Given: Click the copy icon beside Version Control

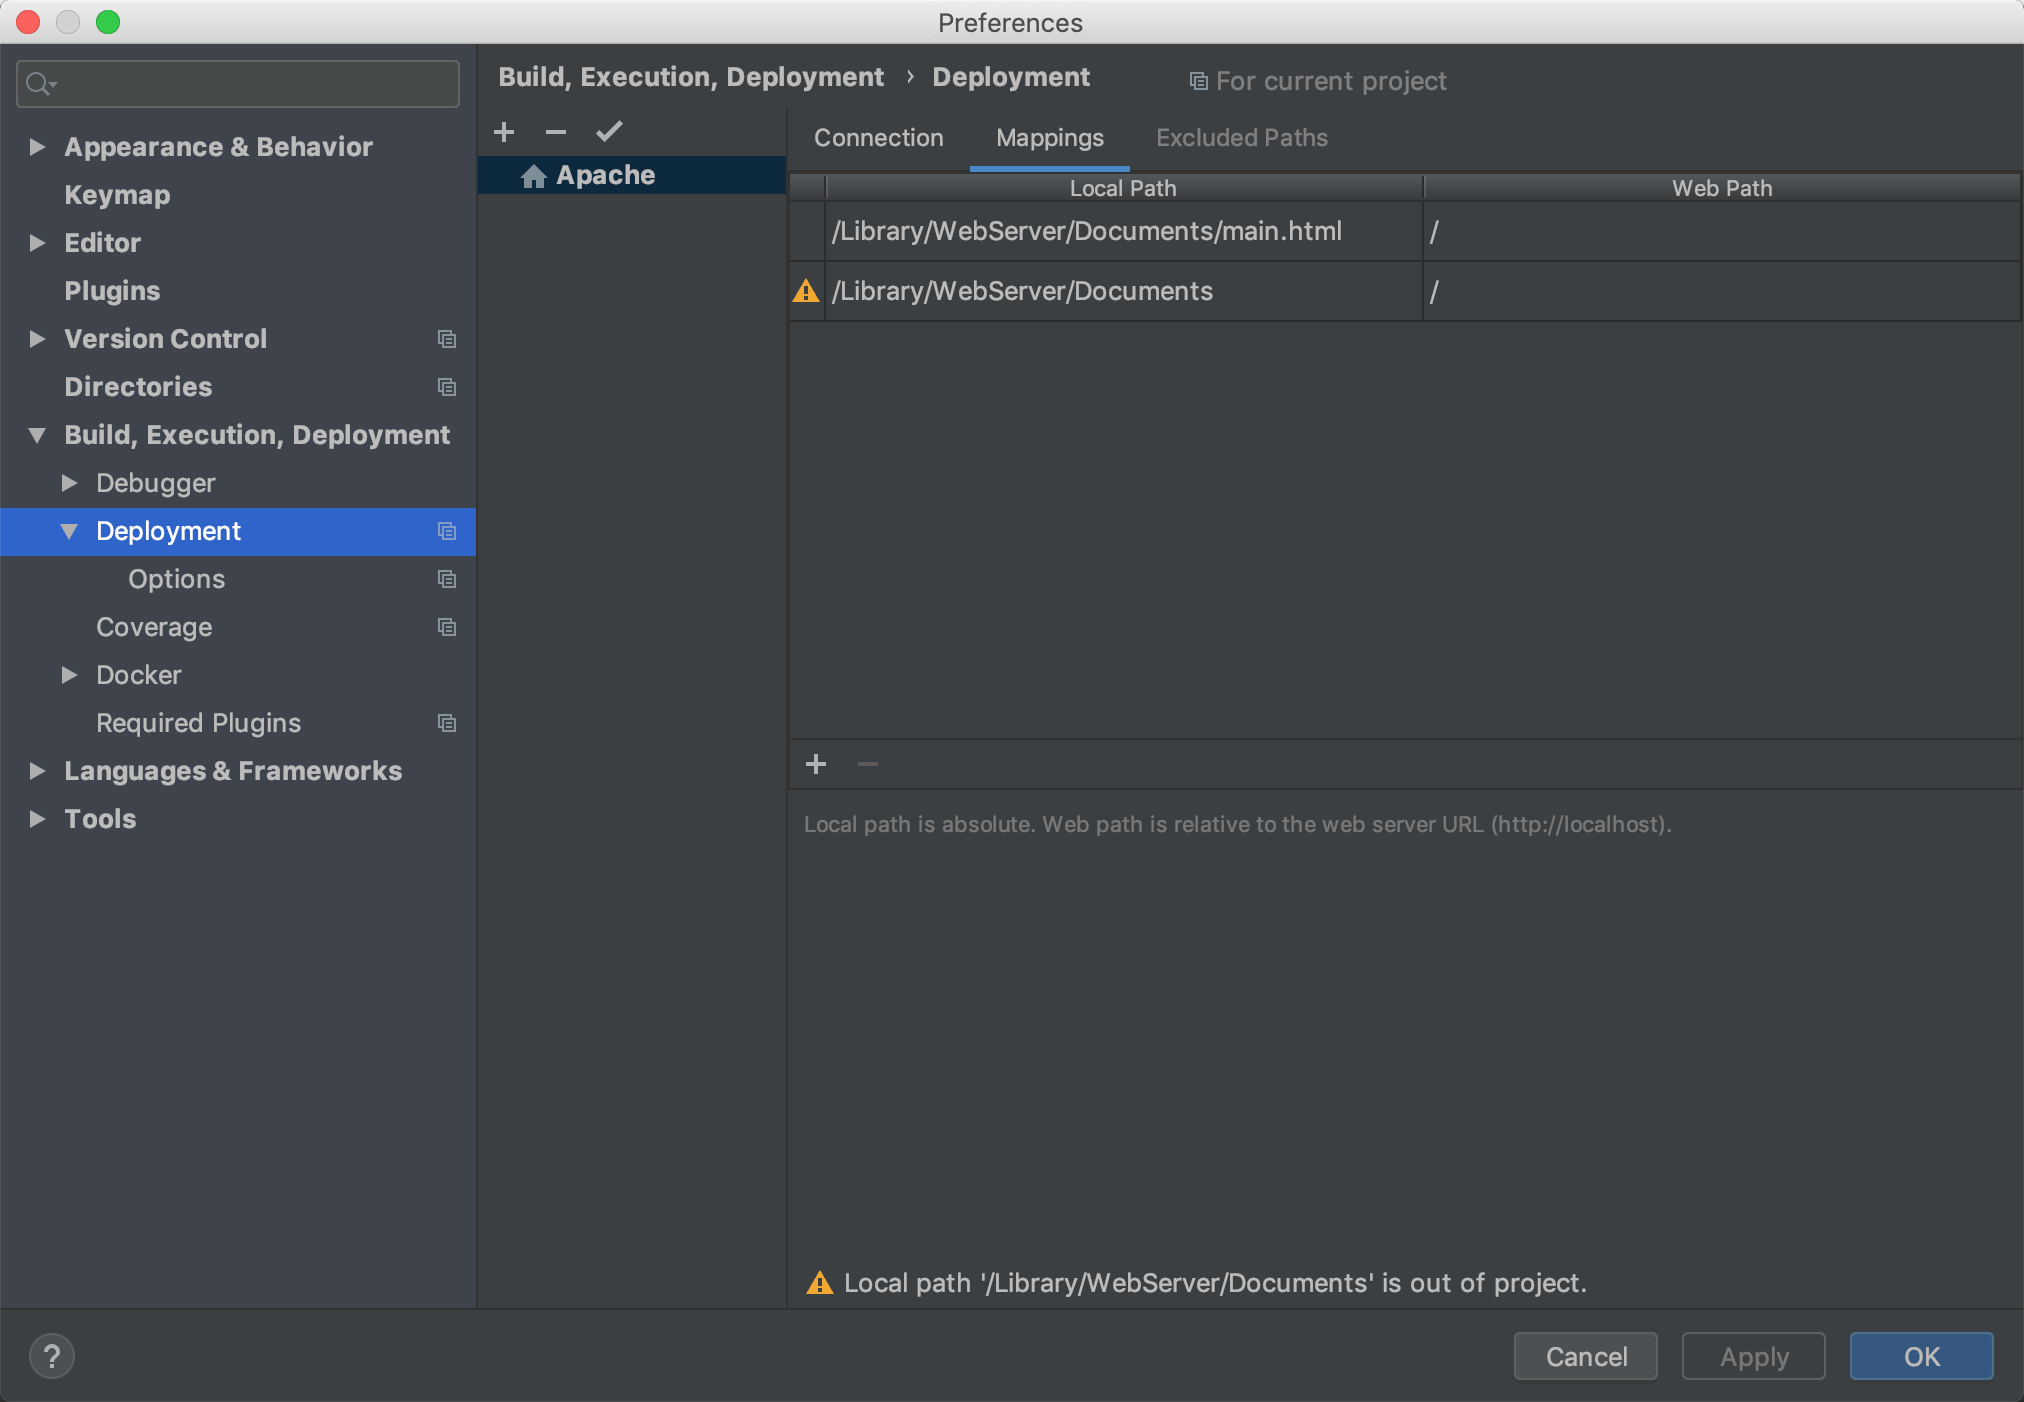Looking at the screenshot, I should 447,339.
